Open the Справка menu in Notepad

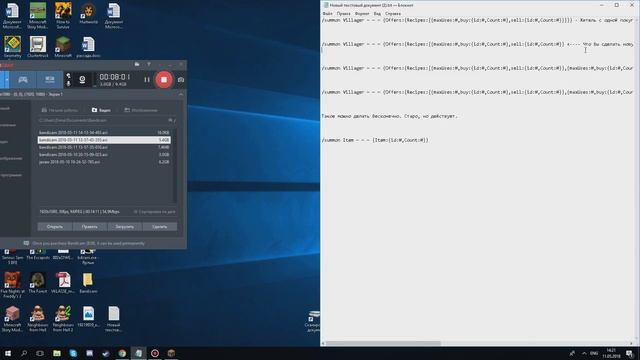point(393,13)
